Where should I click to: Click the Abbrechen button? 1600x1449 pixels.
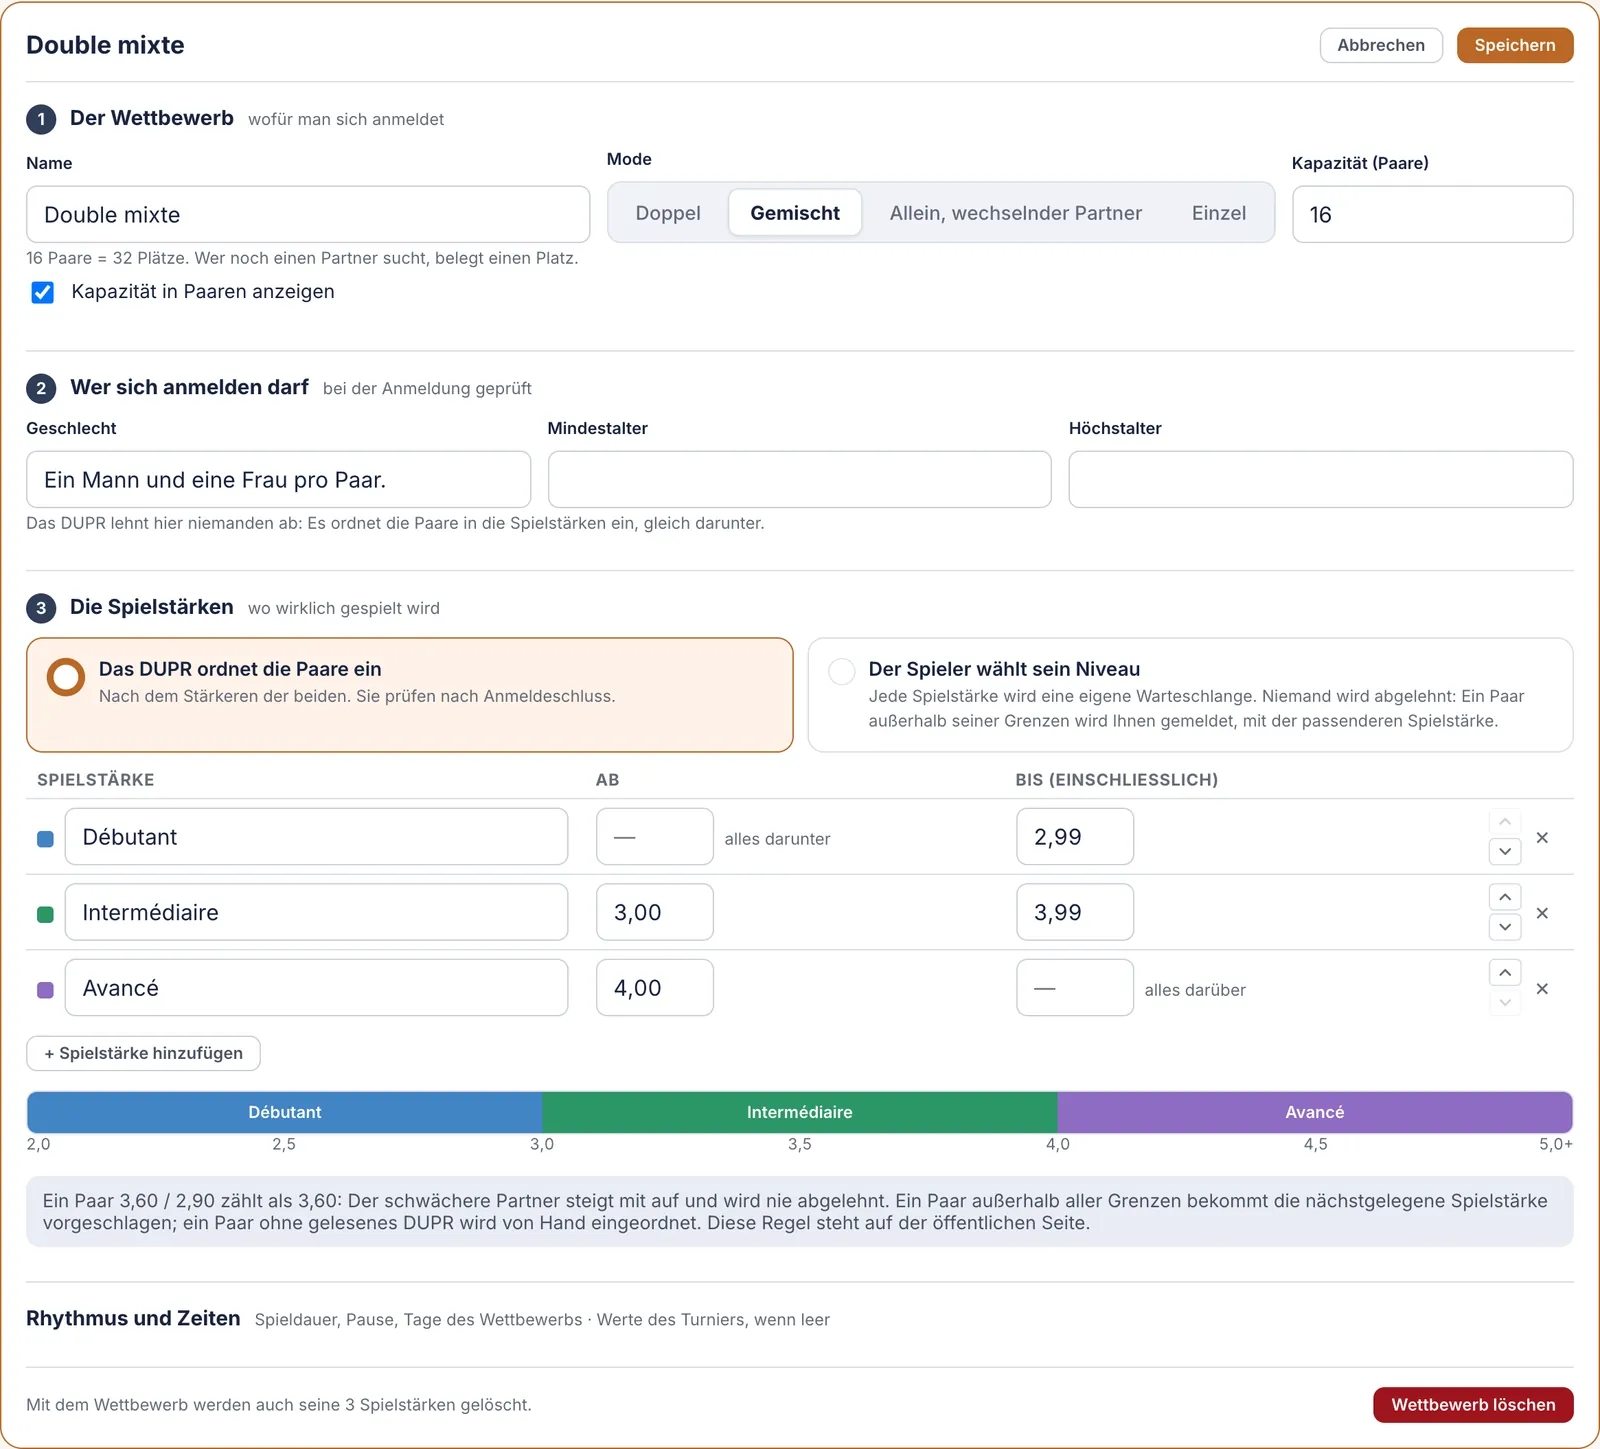click(1381, 45)
